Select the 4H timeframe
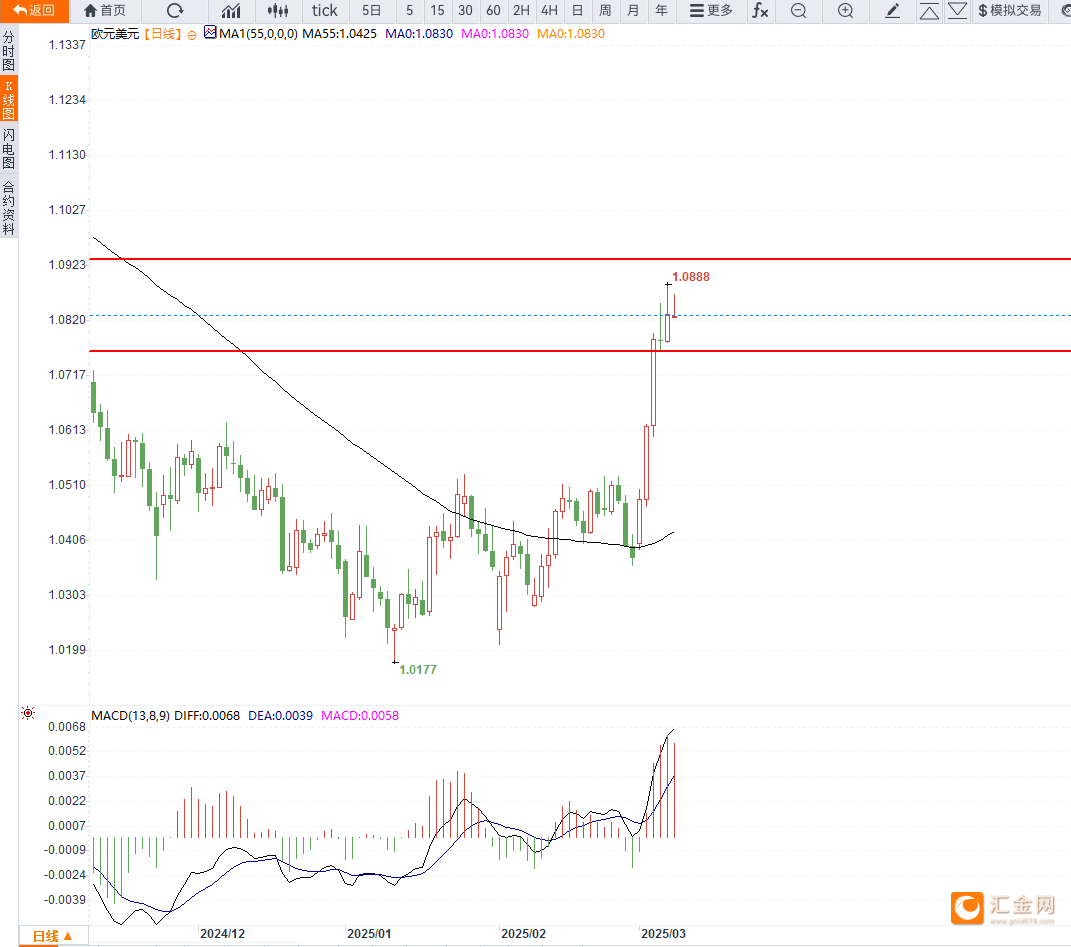 pyautogui.click(x=549, y=10)
